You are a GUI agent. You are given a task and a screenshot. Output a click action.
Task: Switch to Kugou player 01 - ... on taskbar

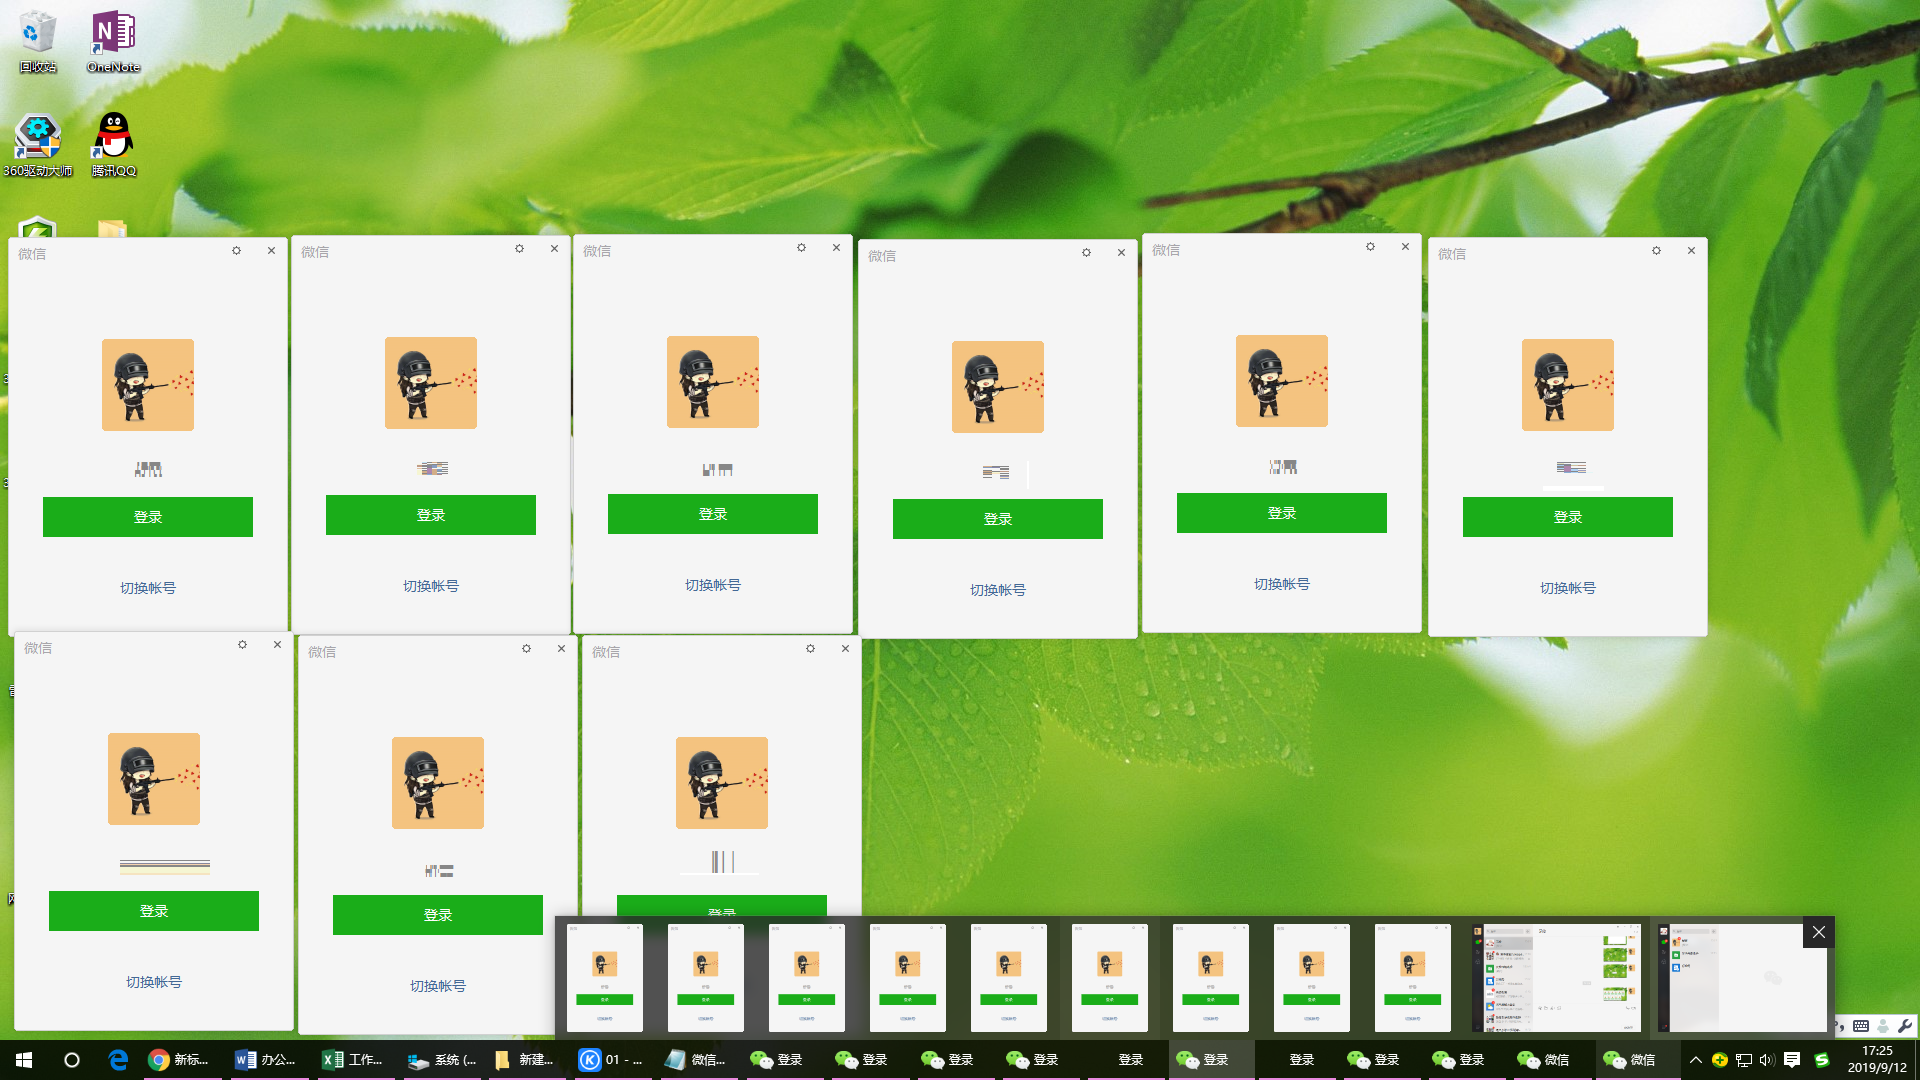tap(611, 1060)
